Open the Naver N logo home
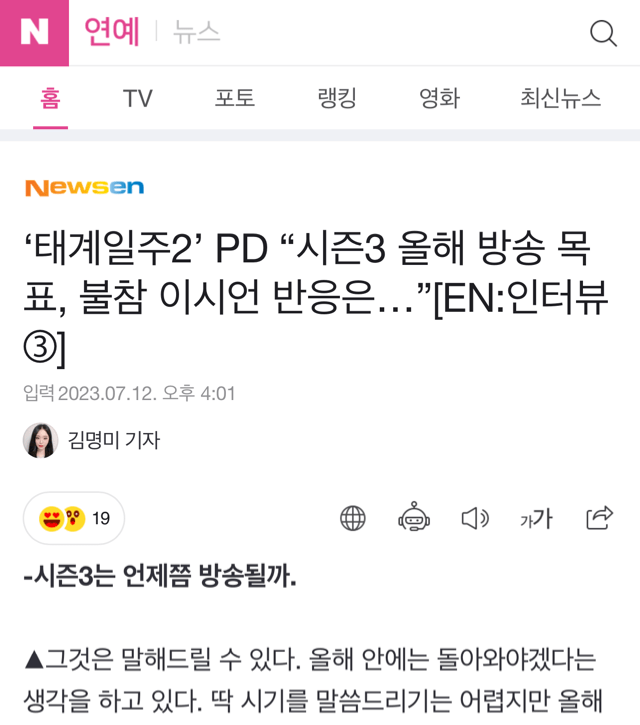Image resolution: width=640 pixels, height=725 pixels. pyautogui.click(x=34, y=33)
